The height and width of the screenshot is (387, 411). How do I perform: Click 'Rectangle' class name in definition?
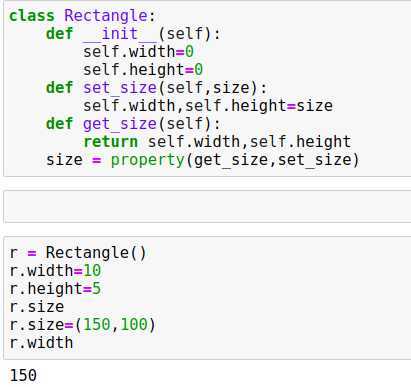coord(106,16)
